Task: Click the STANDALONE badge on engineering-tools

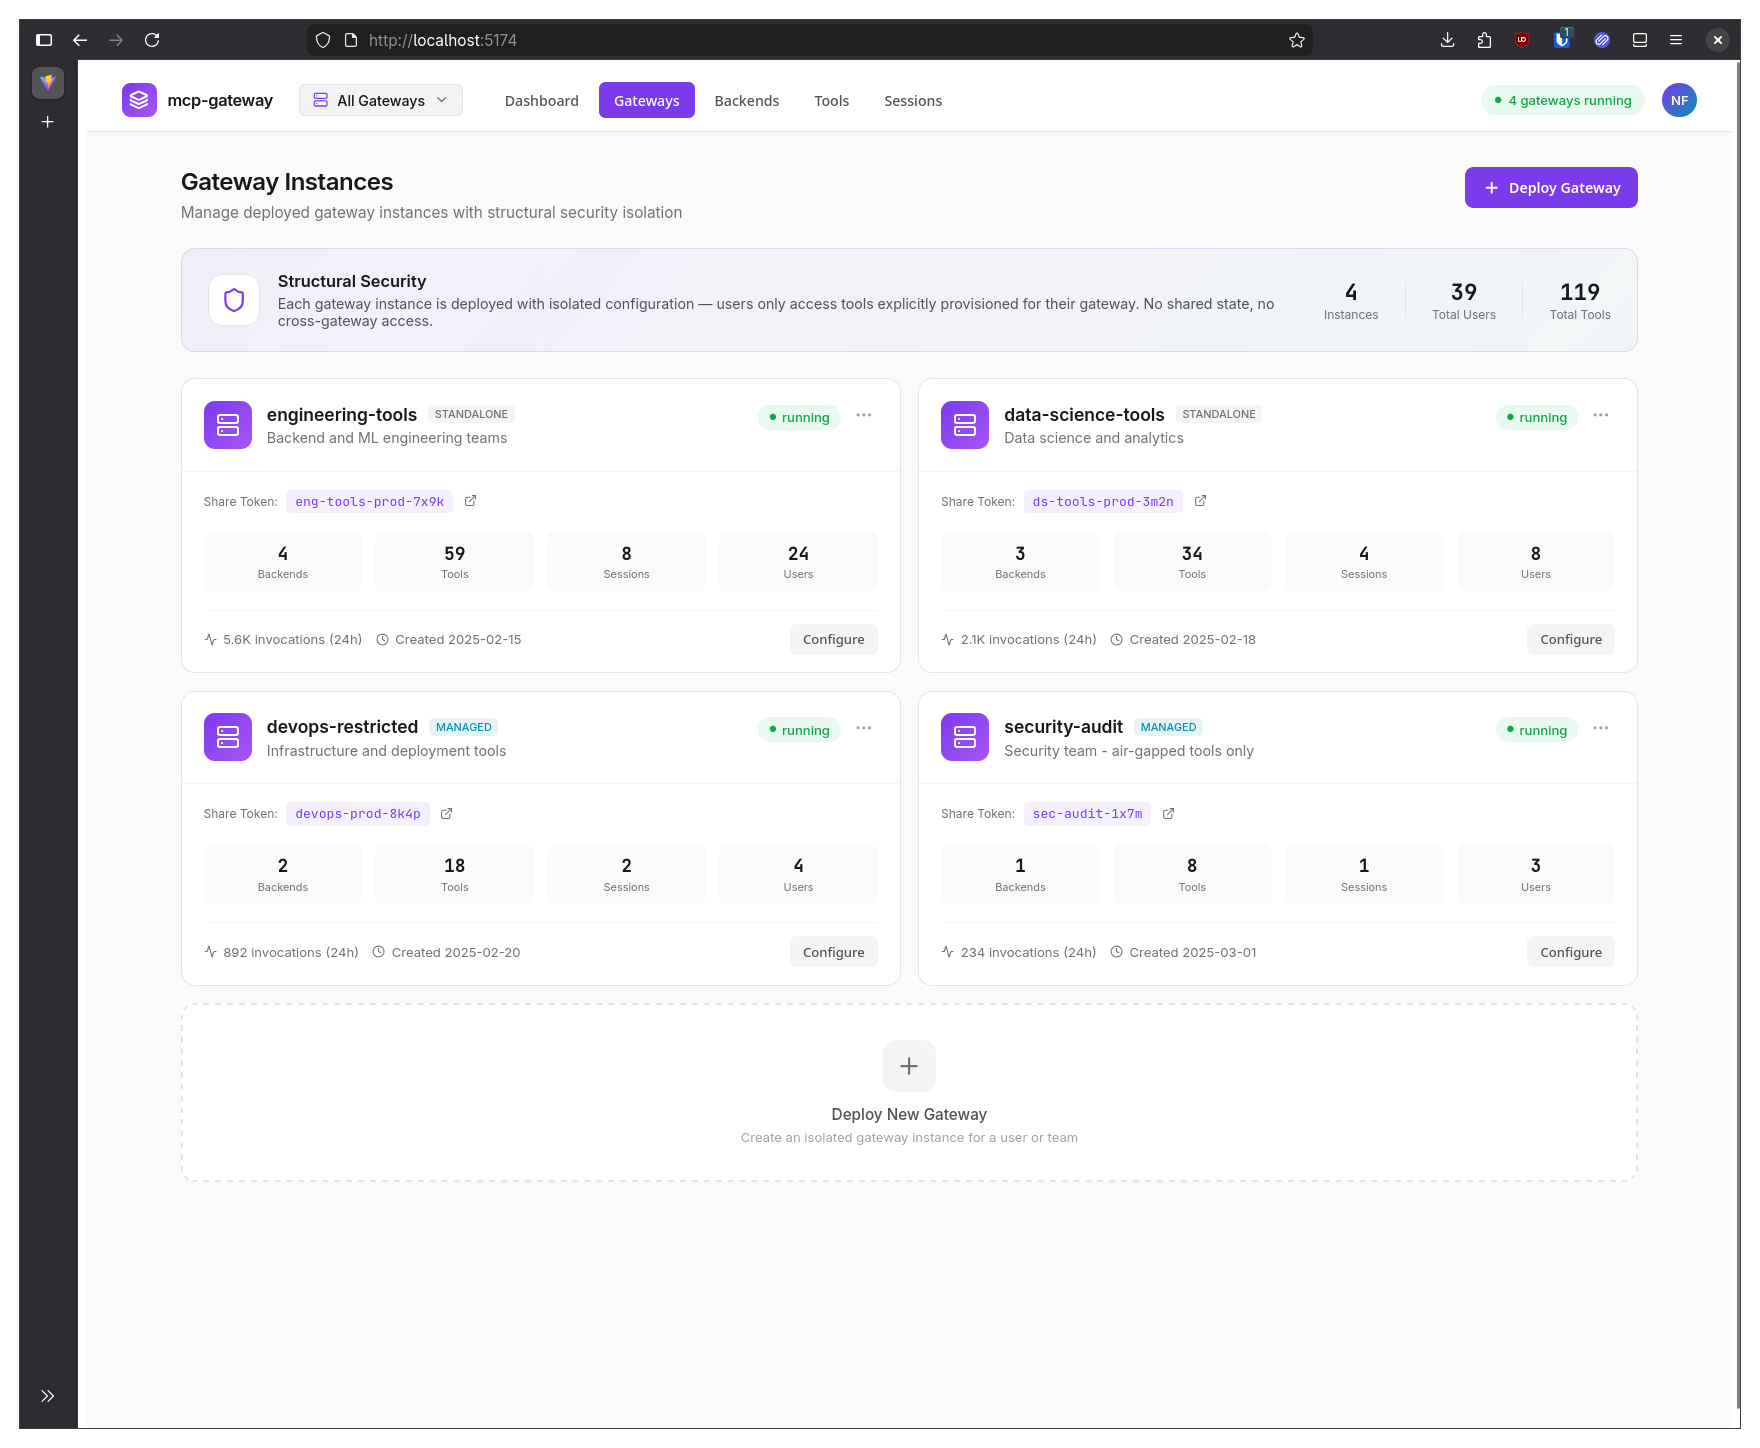Action: pyautogui.click(x=471, y=414)
